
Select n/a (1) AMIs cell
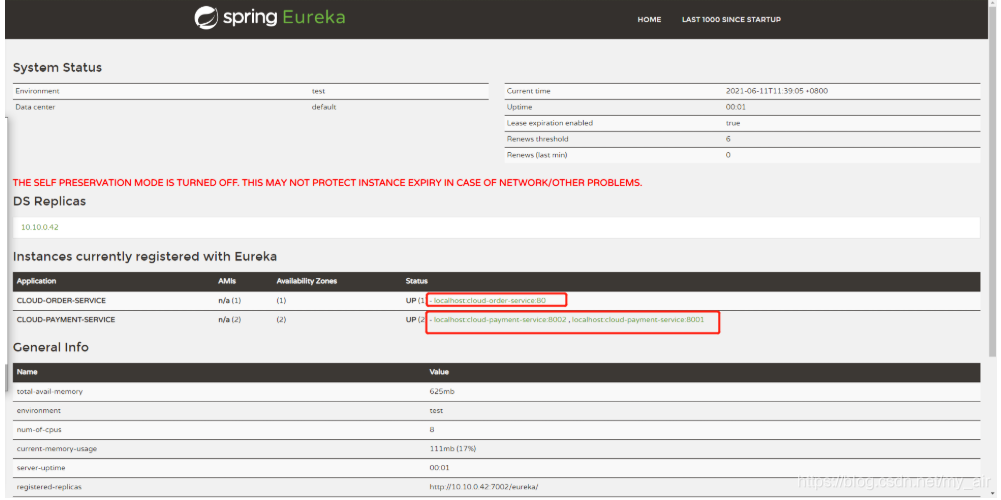tap(230, 300)
